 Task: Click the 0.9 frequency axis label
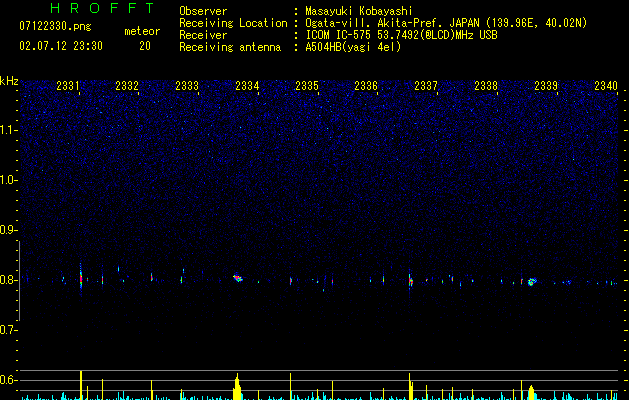point(8,230)
